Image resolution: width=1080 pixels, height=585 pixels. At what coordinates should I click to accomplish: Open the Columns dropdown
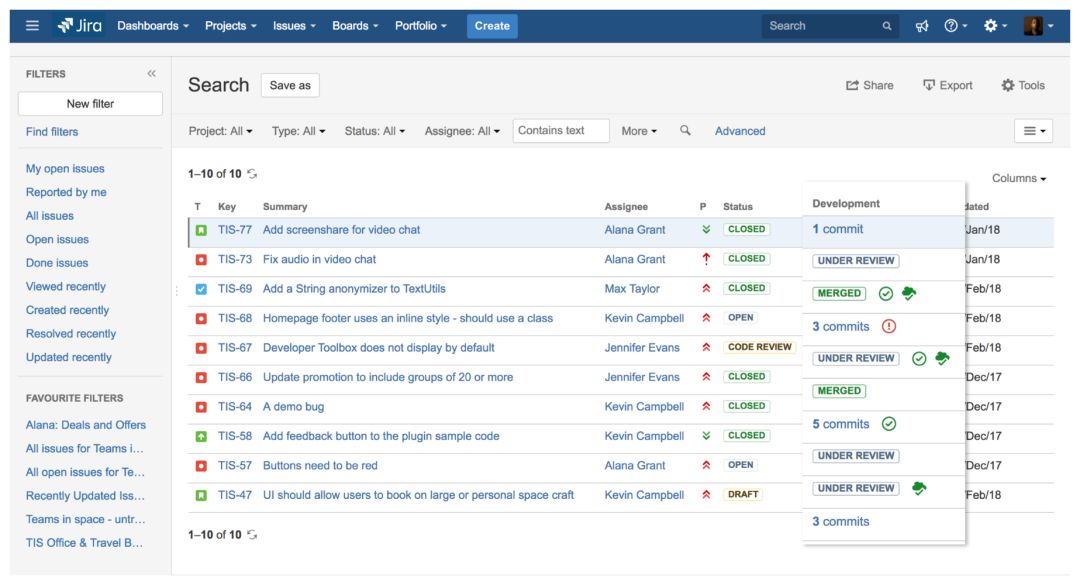click(x=1020, y=177)
